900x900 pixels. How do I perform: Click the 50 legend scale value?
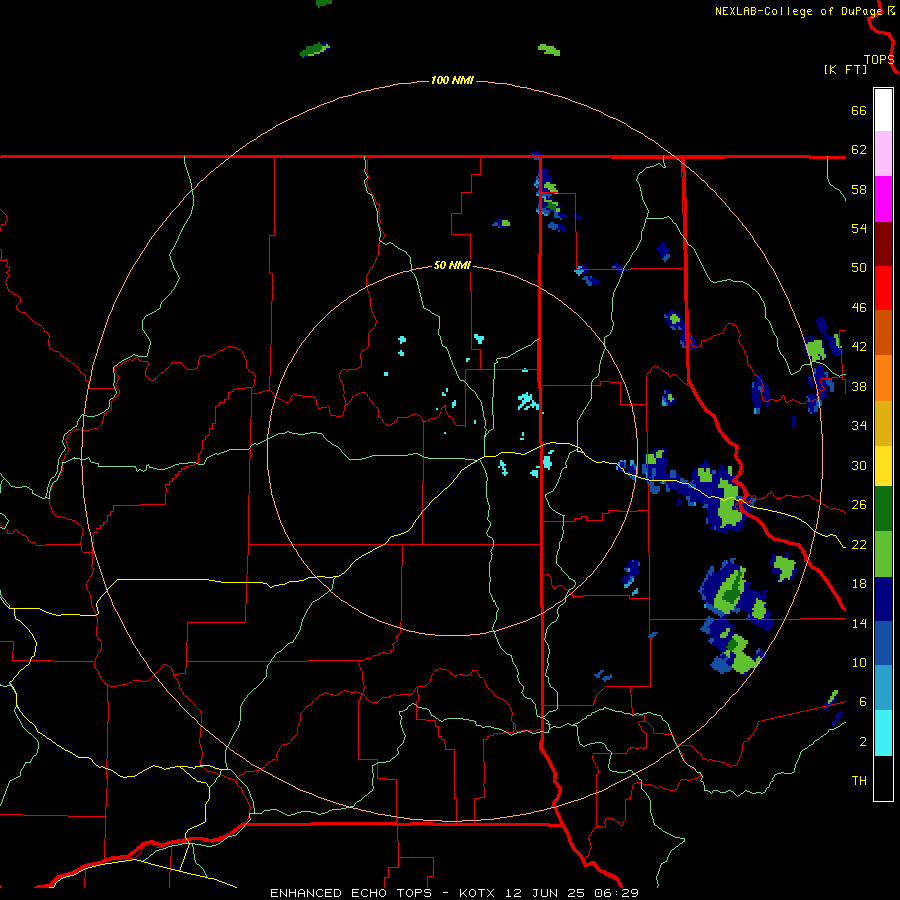pos(859,268)
